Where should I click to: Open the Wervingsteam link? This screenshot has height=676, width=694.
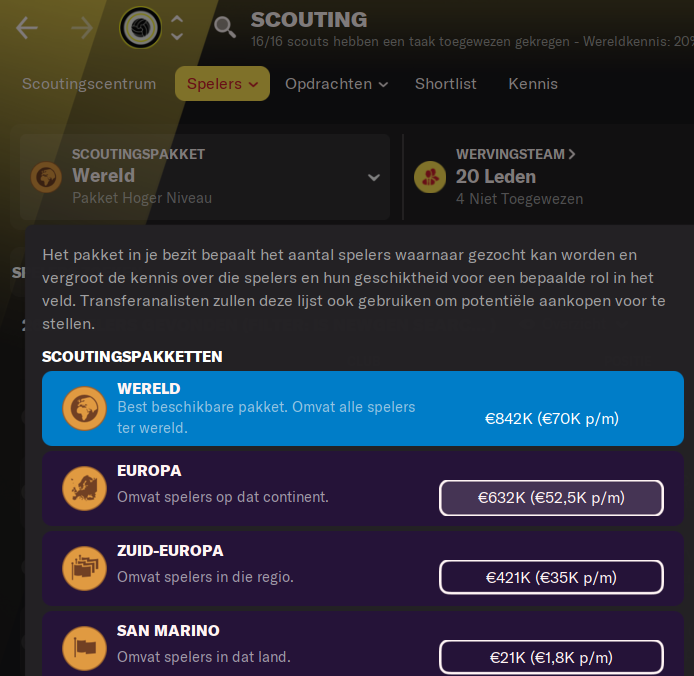click(516, 154)
